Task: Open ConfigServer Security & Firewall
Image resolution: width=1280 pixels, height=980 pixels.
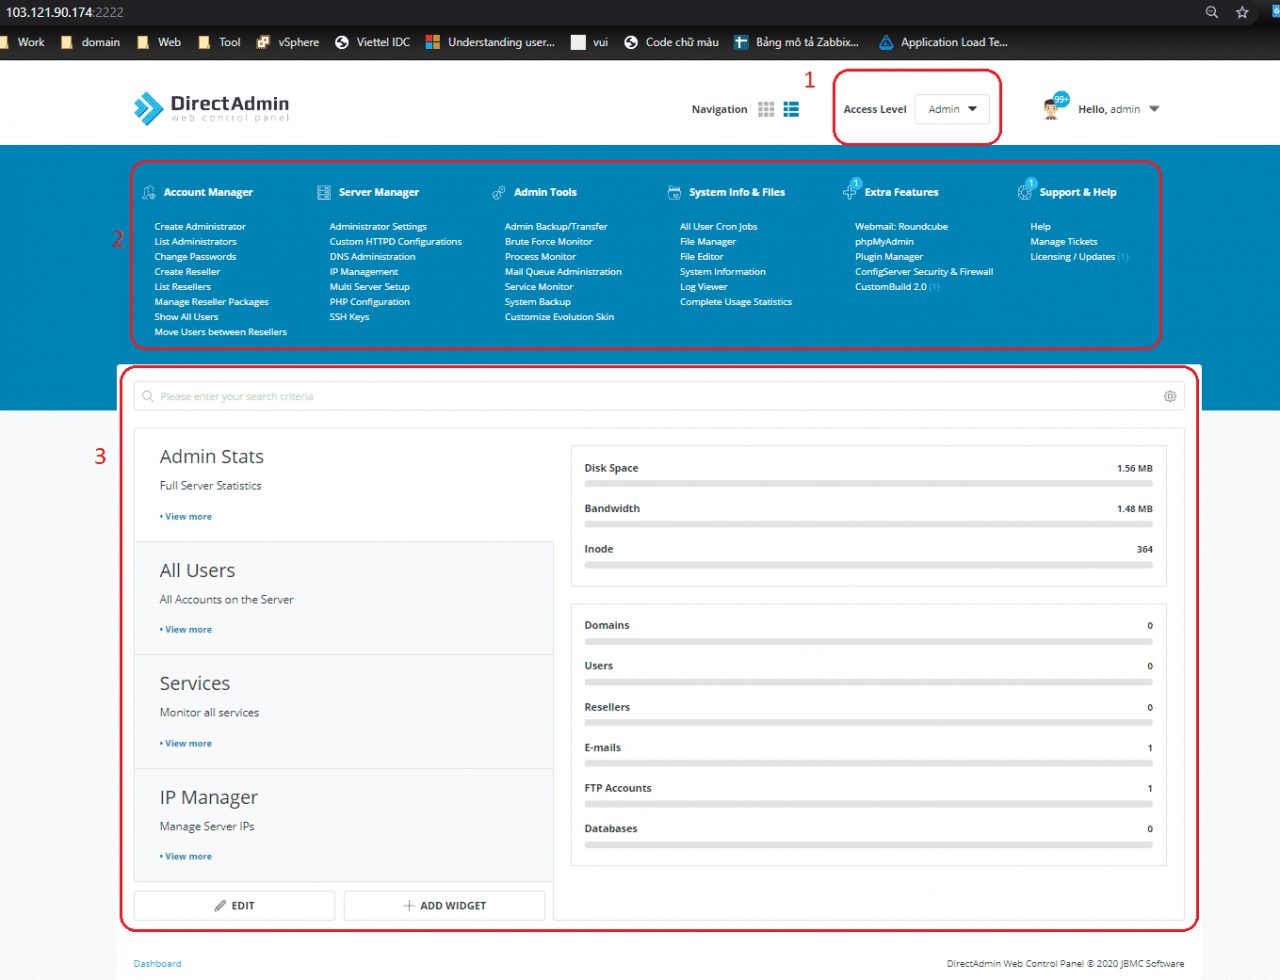Action: tap(924, 272)
